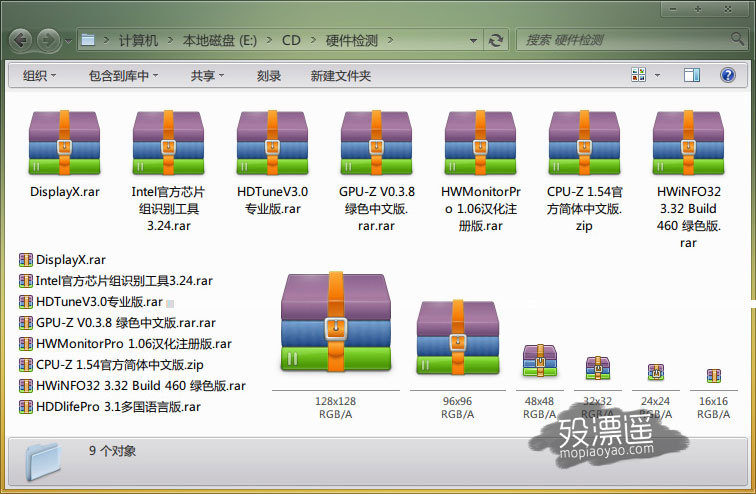
Task: Expand chevron after CD in breadcrumb
Action: (313, 40)
